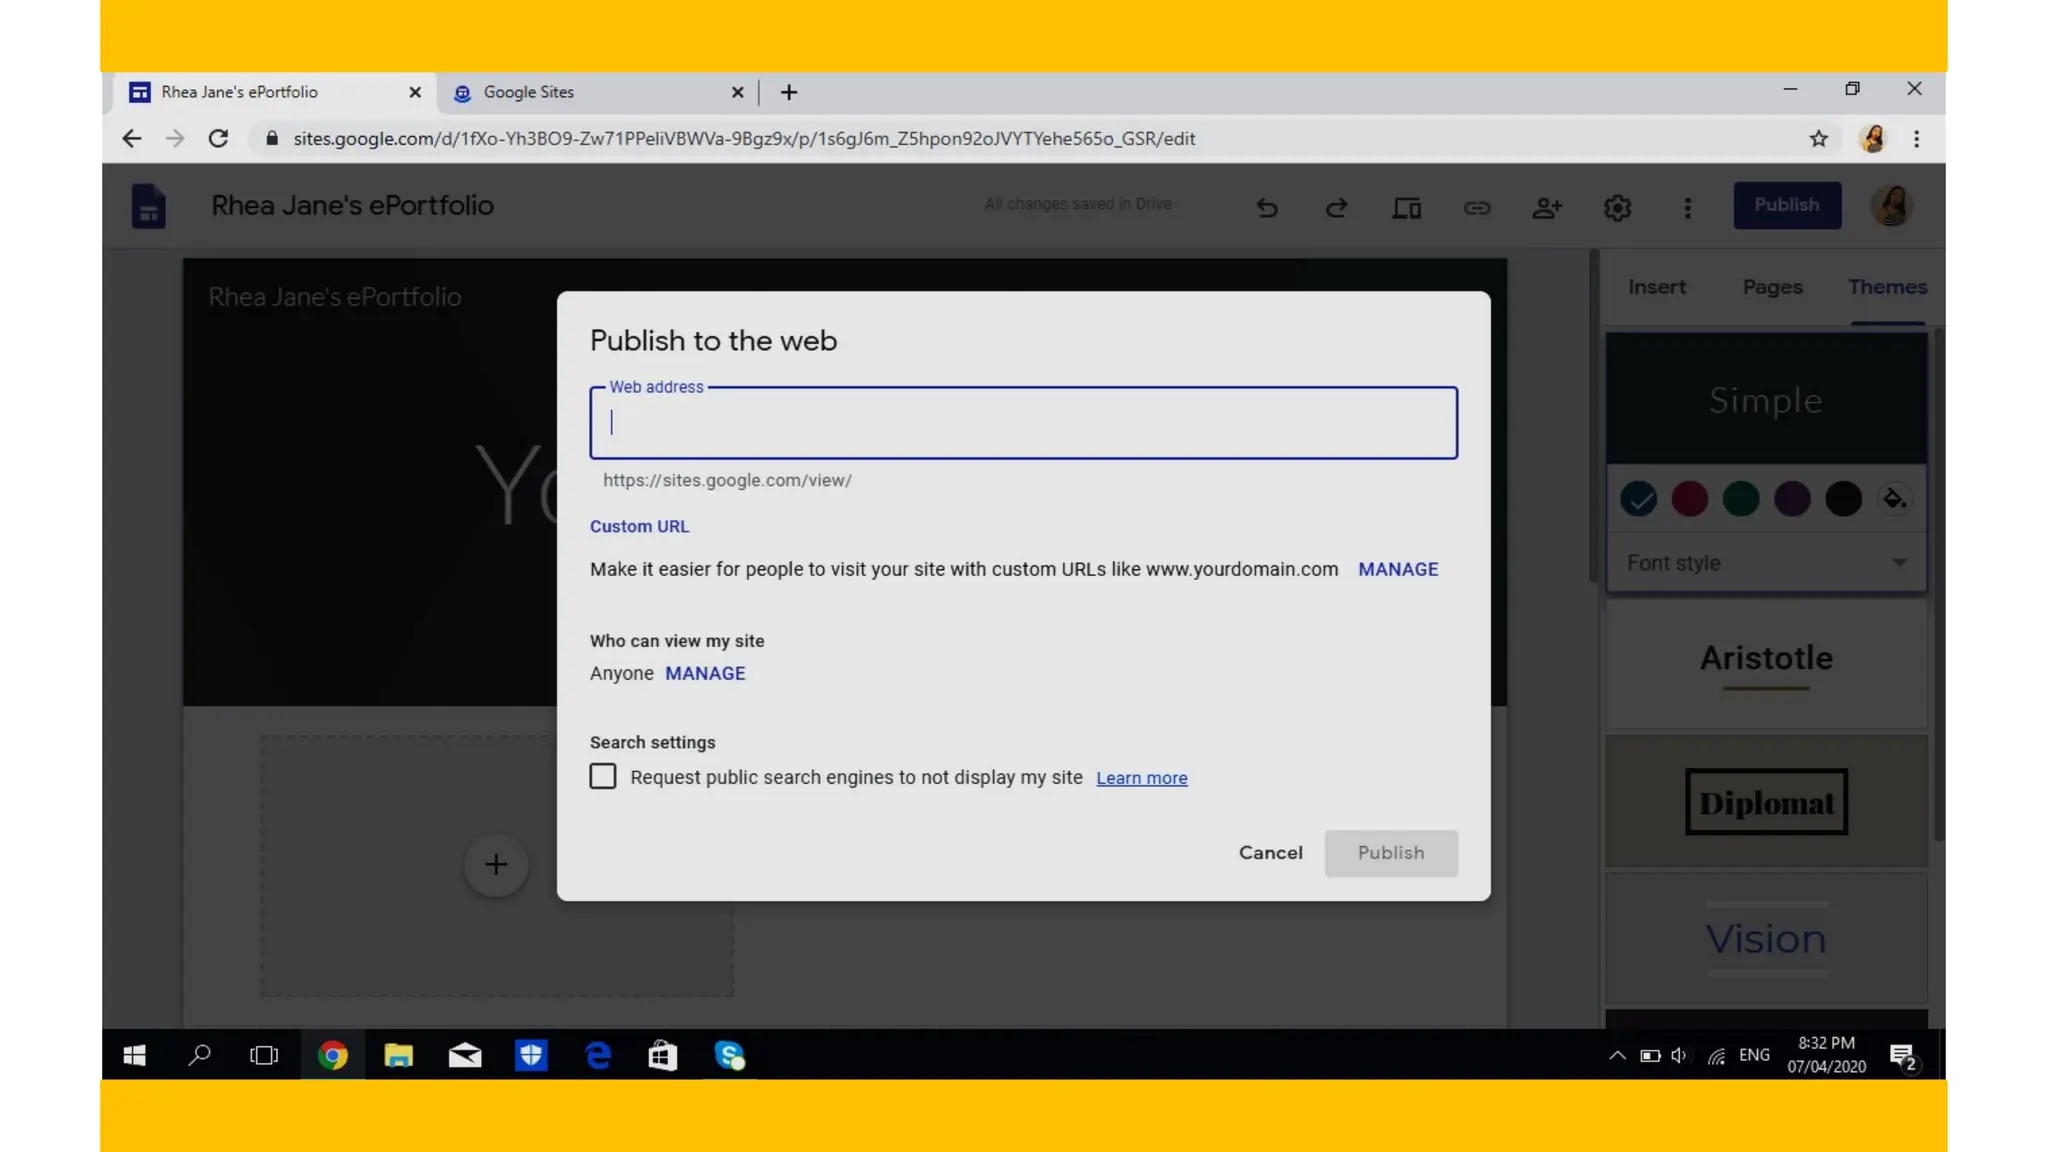Click the Google Sites home logo icon

[x=148, y=207]
